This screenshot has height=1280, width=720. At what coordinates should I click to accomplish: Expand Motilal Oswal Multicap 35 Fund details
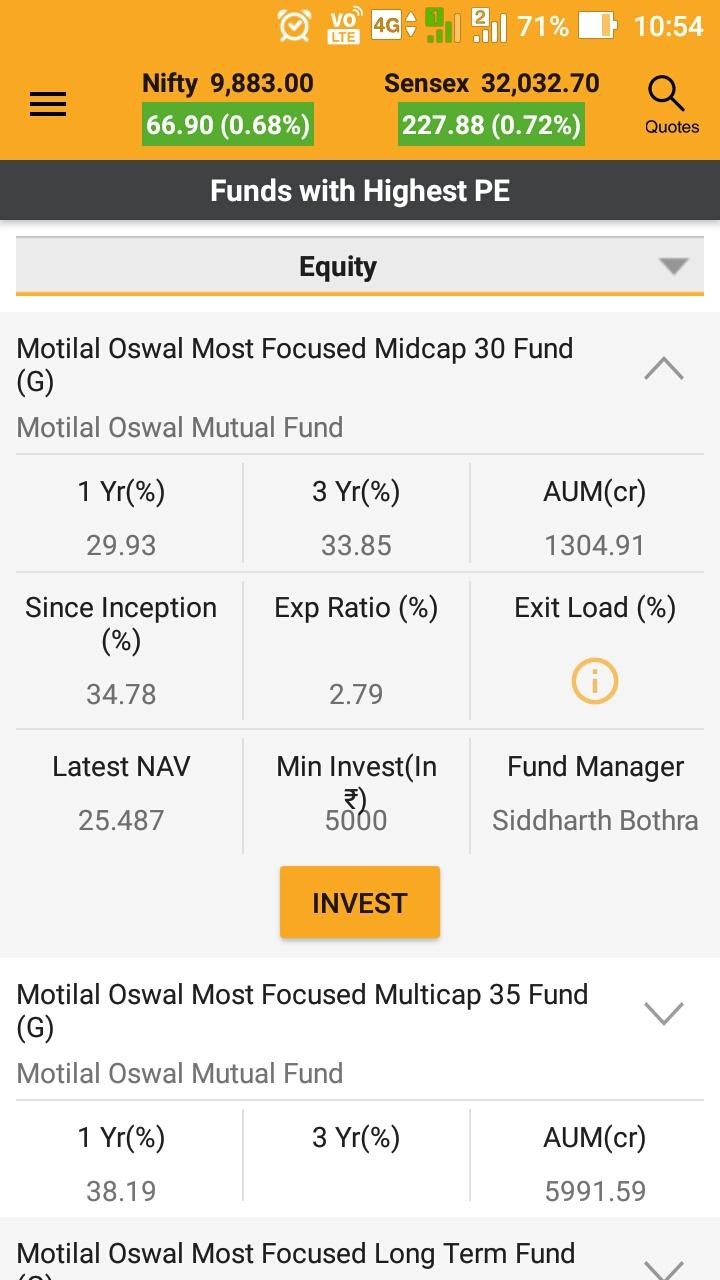coord(664,1014)
